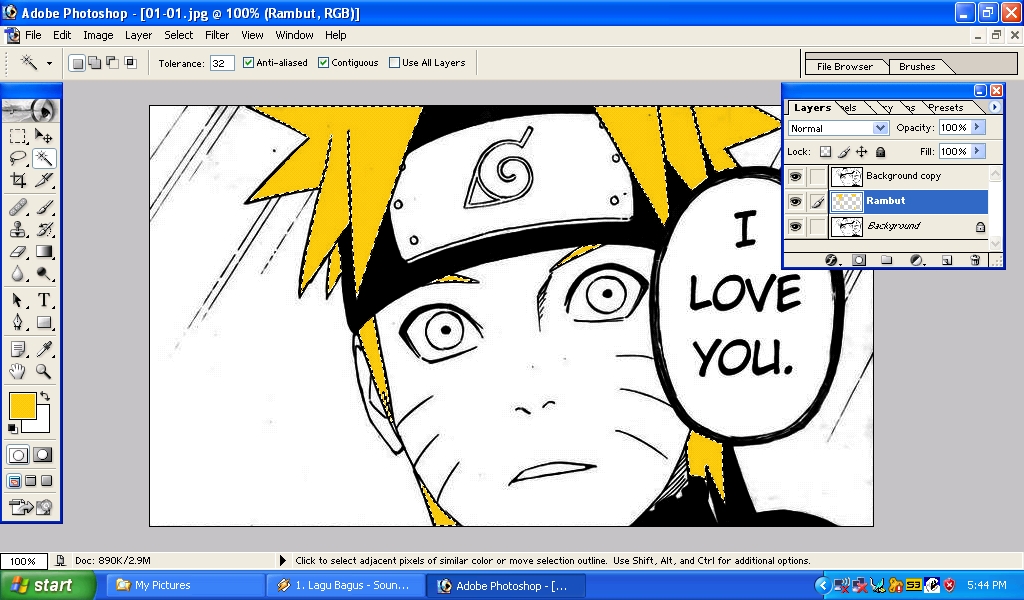Viewport: 1024px width, 600px height.
Task: Create a new layer via Layers panel icon
Action: tap(946, 260)
